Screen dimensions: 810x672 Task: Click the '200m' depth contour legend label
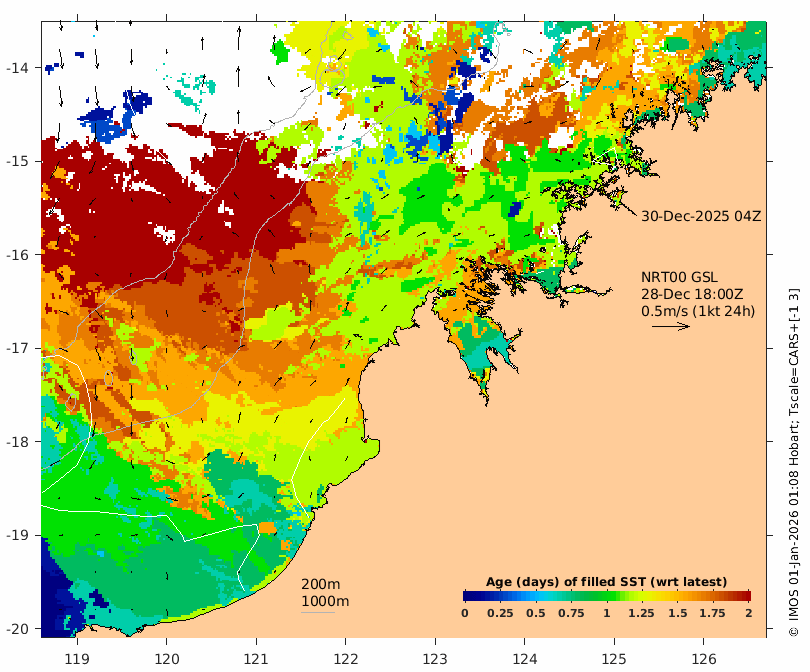tap(320, 584)
